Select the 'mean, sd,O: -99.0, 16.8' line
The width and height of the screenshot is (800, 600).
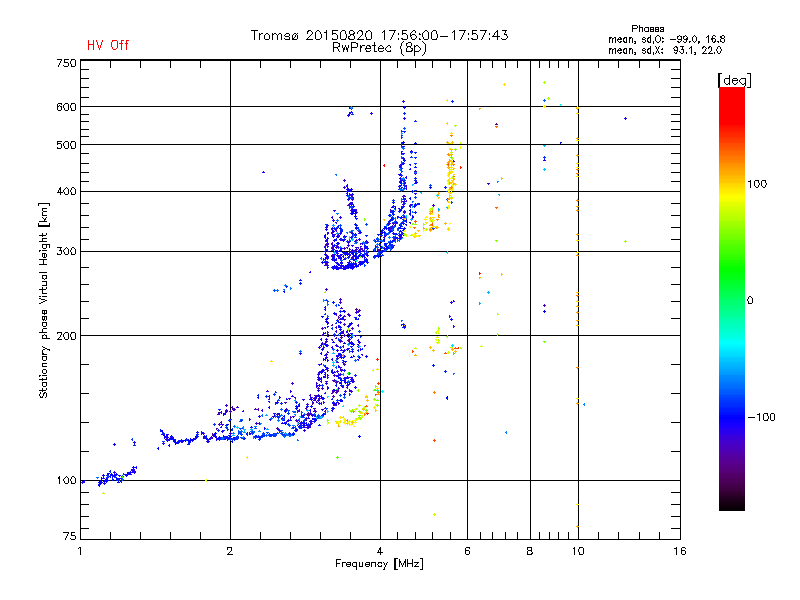(x=666, y=39)
